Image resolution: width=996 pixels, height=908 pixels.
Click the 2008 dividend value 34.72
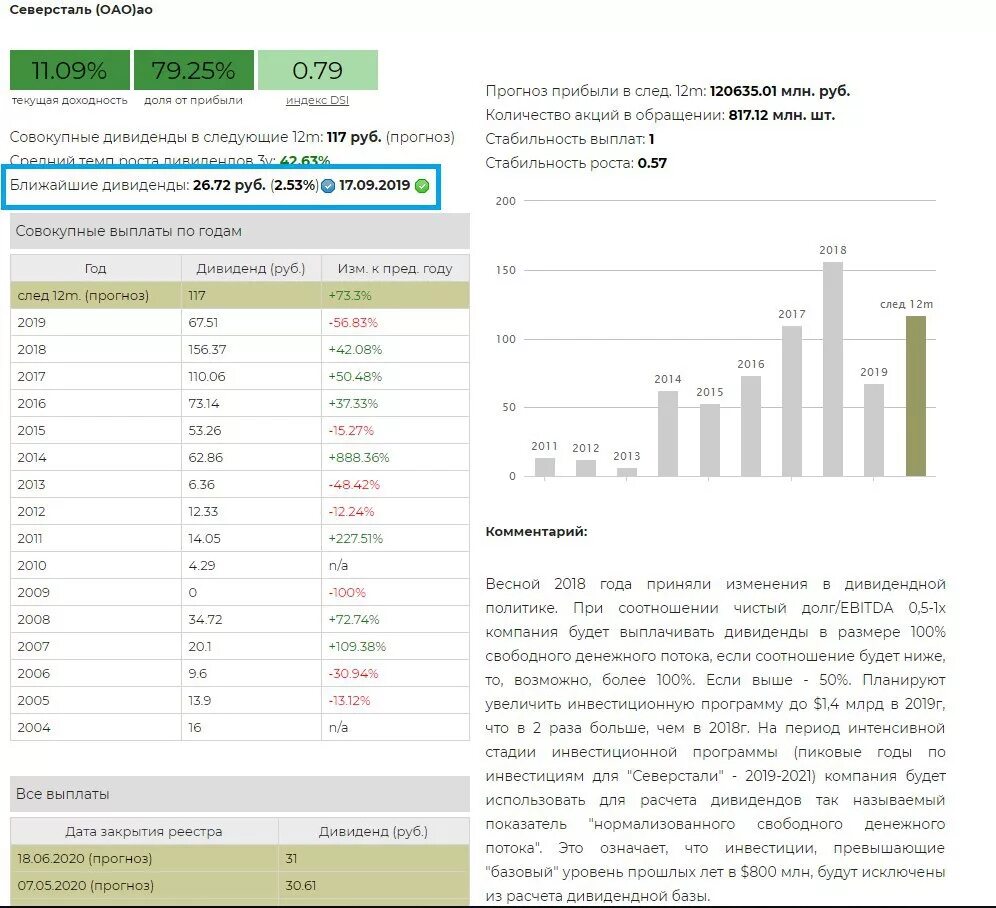(x=205, y=620)
